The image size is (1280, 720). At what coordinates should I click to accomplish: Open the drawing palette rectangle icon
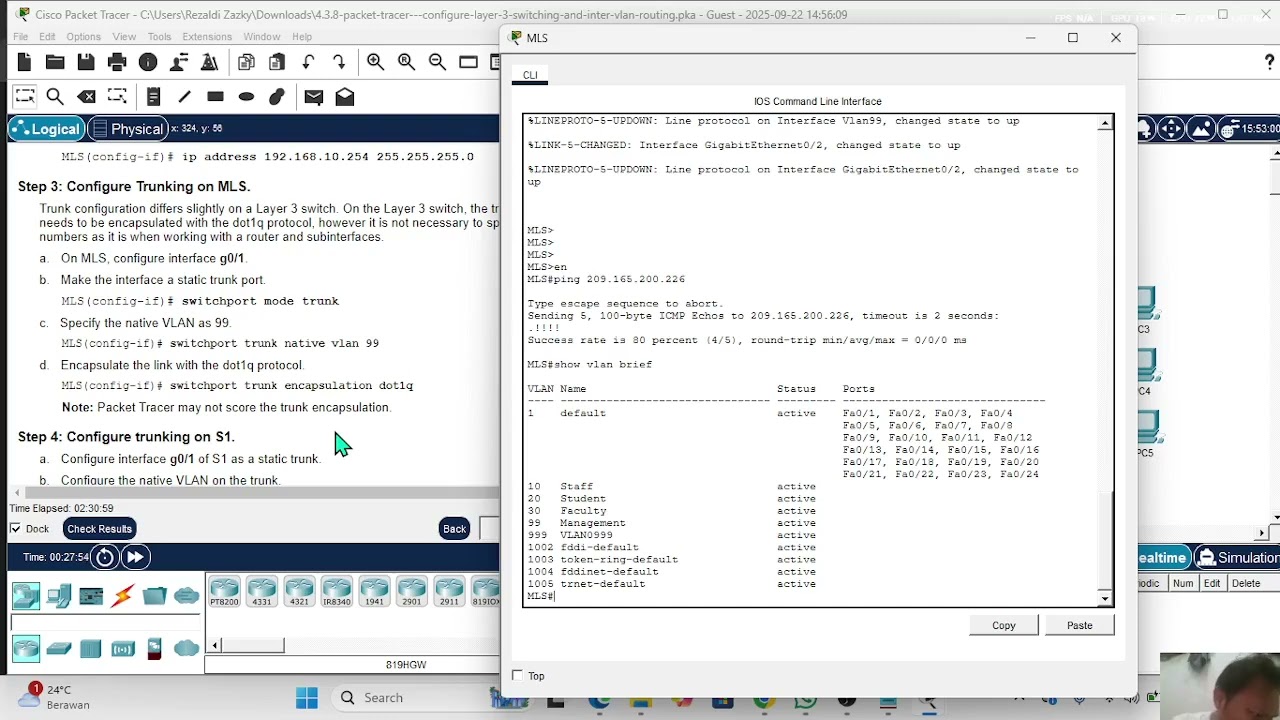(x=468, y=62)
